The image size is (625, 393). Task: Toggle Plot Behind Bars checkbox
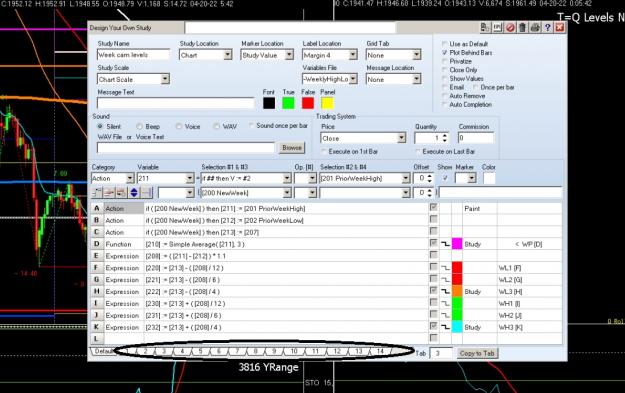coord(444,52)
